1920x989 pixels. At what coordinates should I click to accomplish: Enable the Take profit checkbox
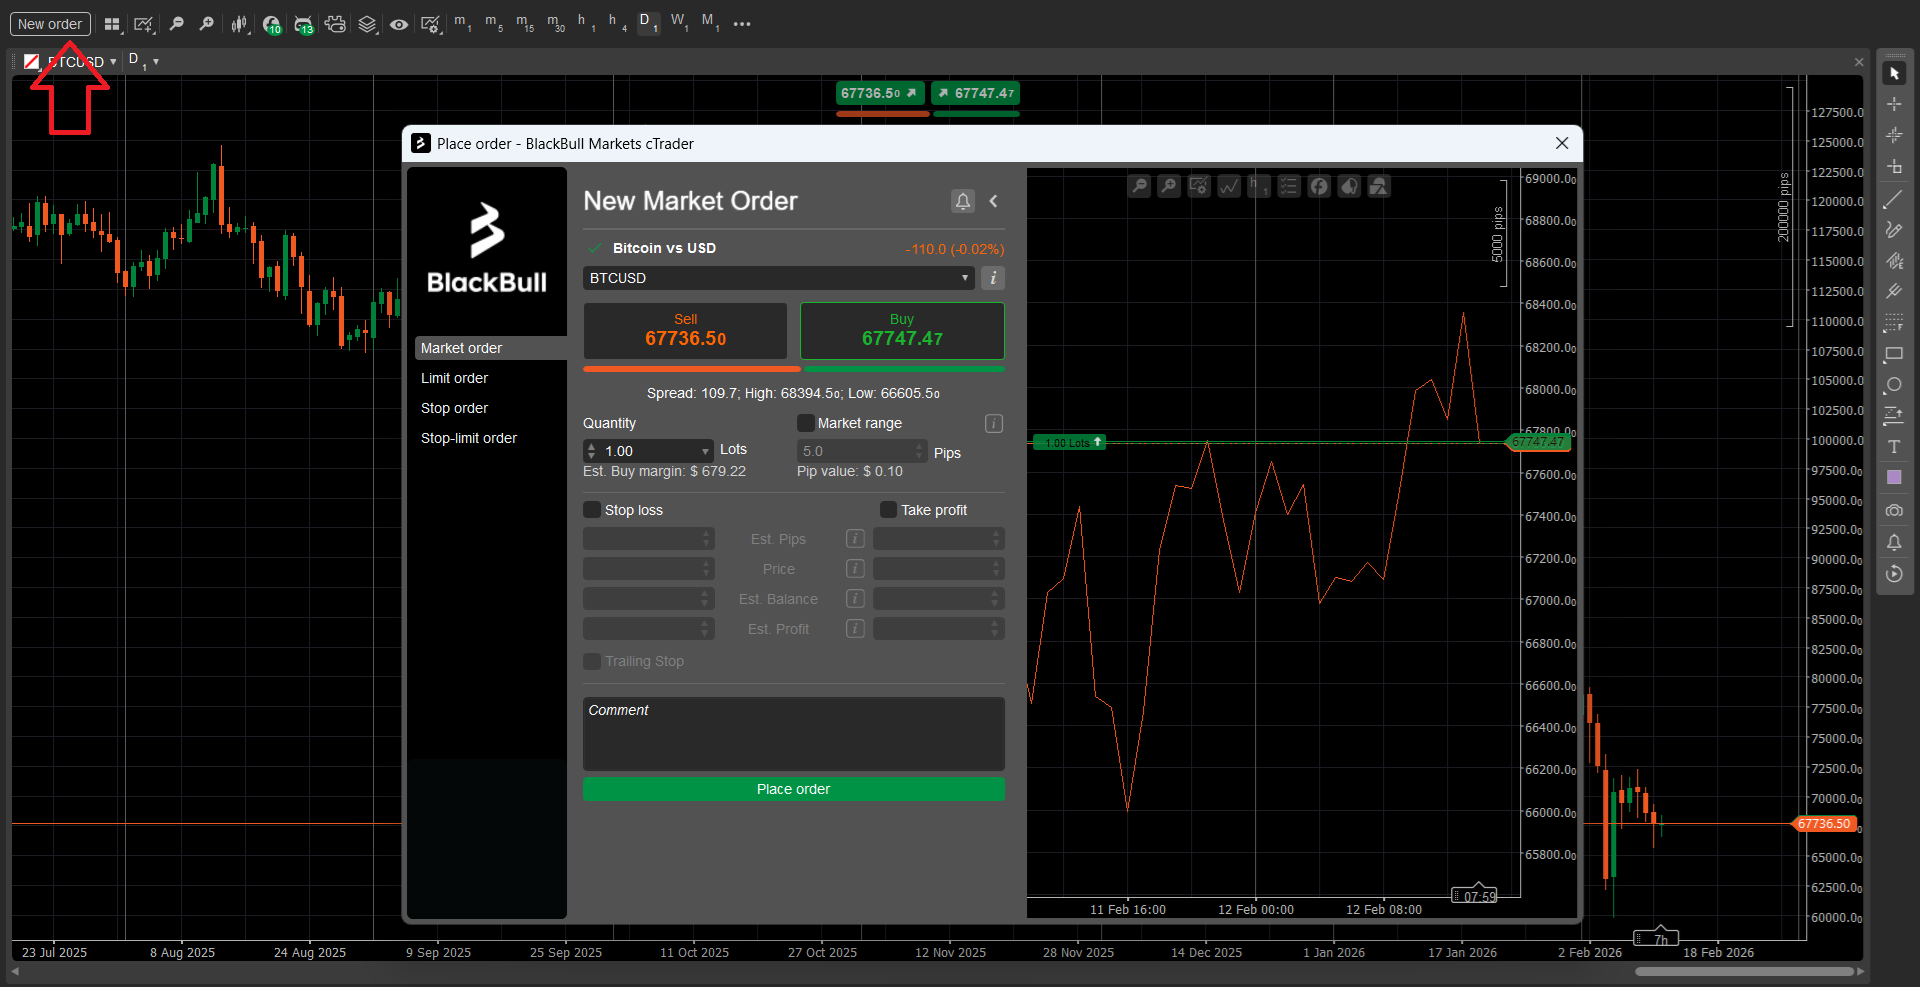(888, 510)
